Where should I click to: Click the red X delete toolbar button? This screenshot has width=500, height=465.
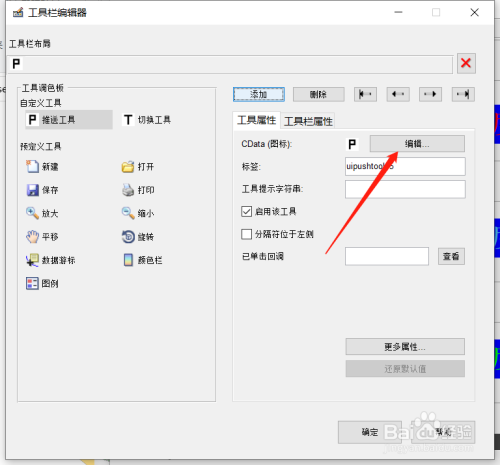tap(466, 63)
